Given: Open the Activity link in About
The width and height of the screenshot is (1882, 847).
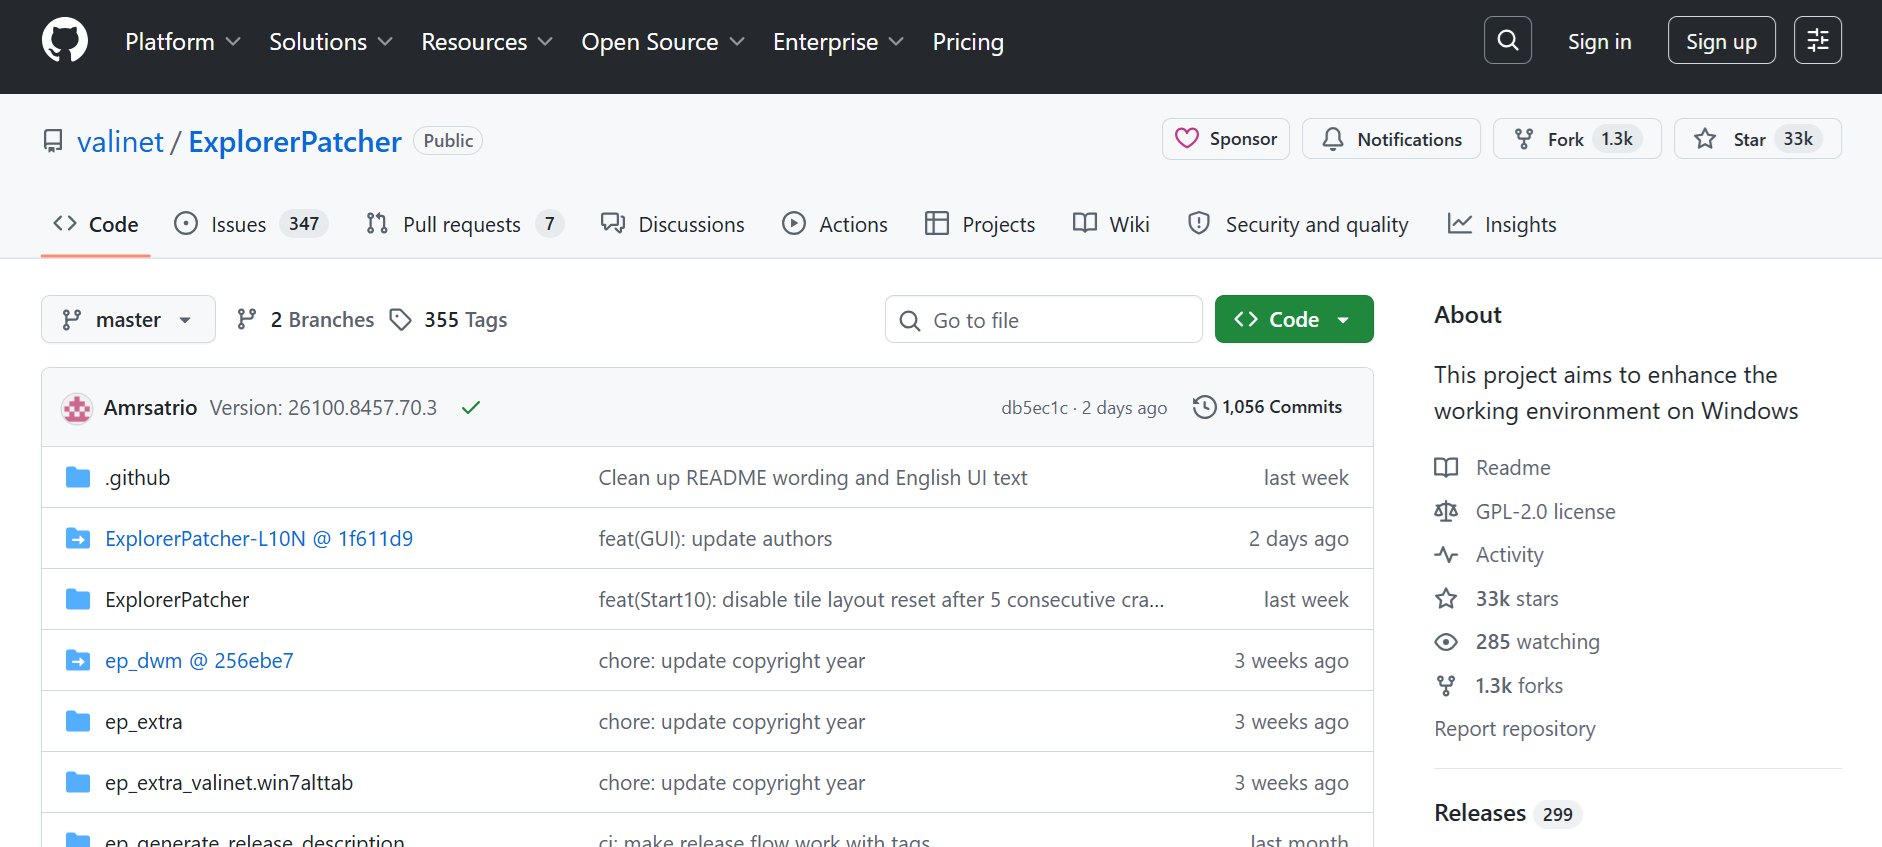Looking at the screenshot, I should (1489, 554).
